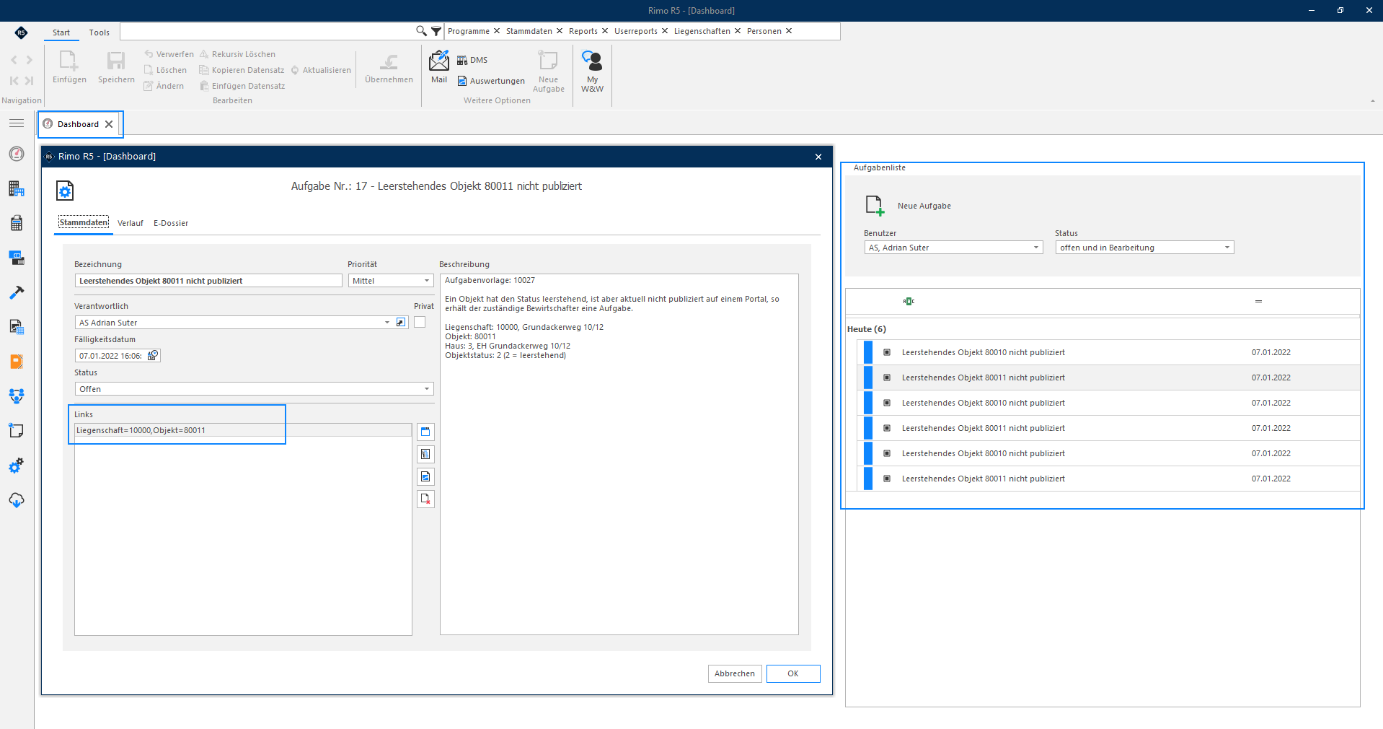The height and width of the screenshot is (729, 1383).
Task: Open Auswertungen in the ribbon
Action: tap(491, 81)
